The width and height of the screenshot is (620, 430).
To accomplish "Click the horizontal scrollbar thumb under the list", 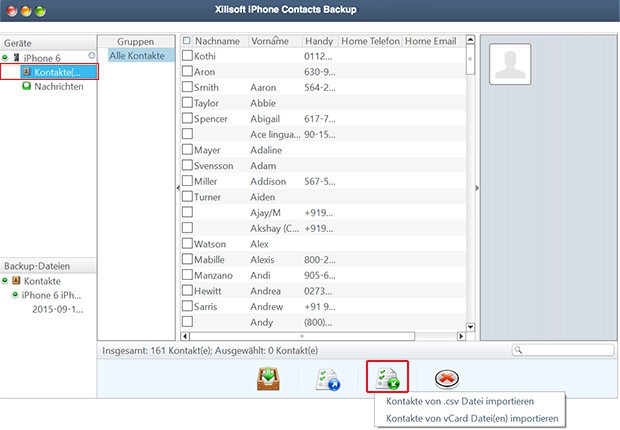I will click(x=302, y=336).
